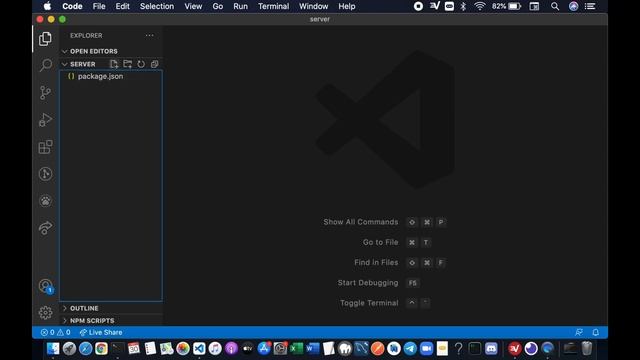The height and width of the screenshot is (360, 640).
Task: Open Explorer more actions (ellipsis)
Action: 149,36
